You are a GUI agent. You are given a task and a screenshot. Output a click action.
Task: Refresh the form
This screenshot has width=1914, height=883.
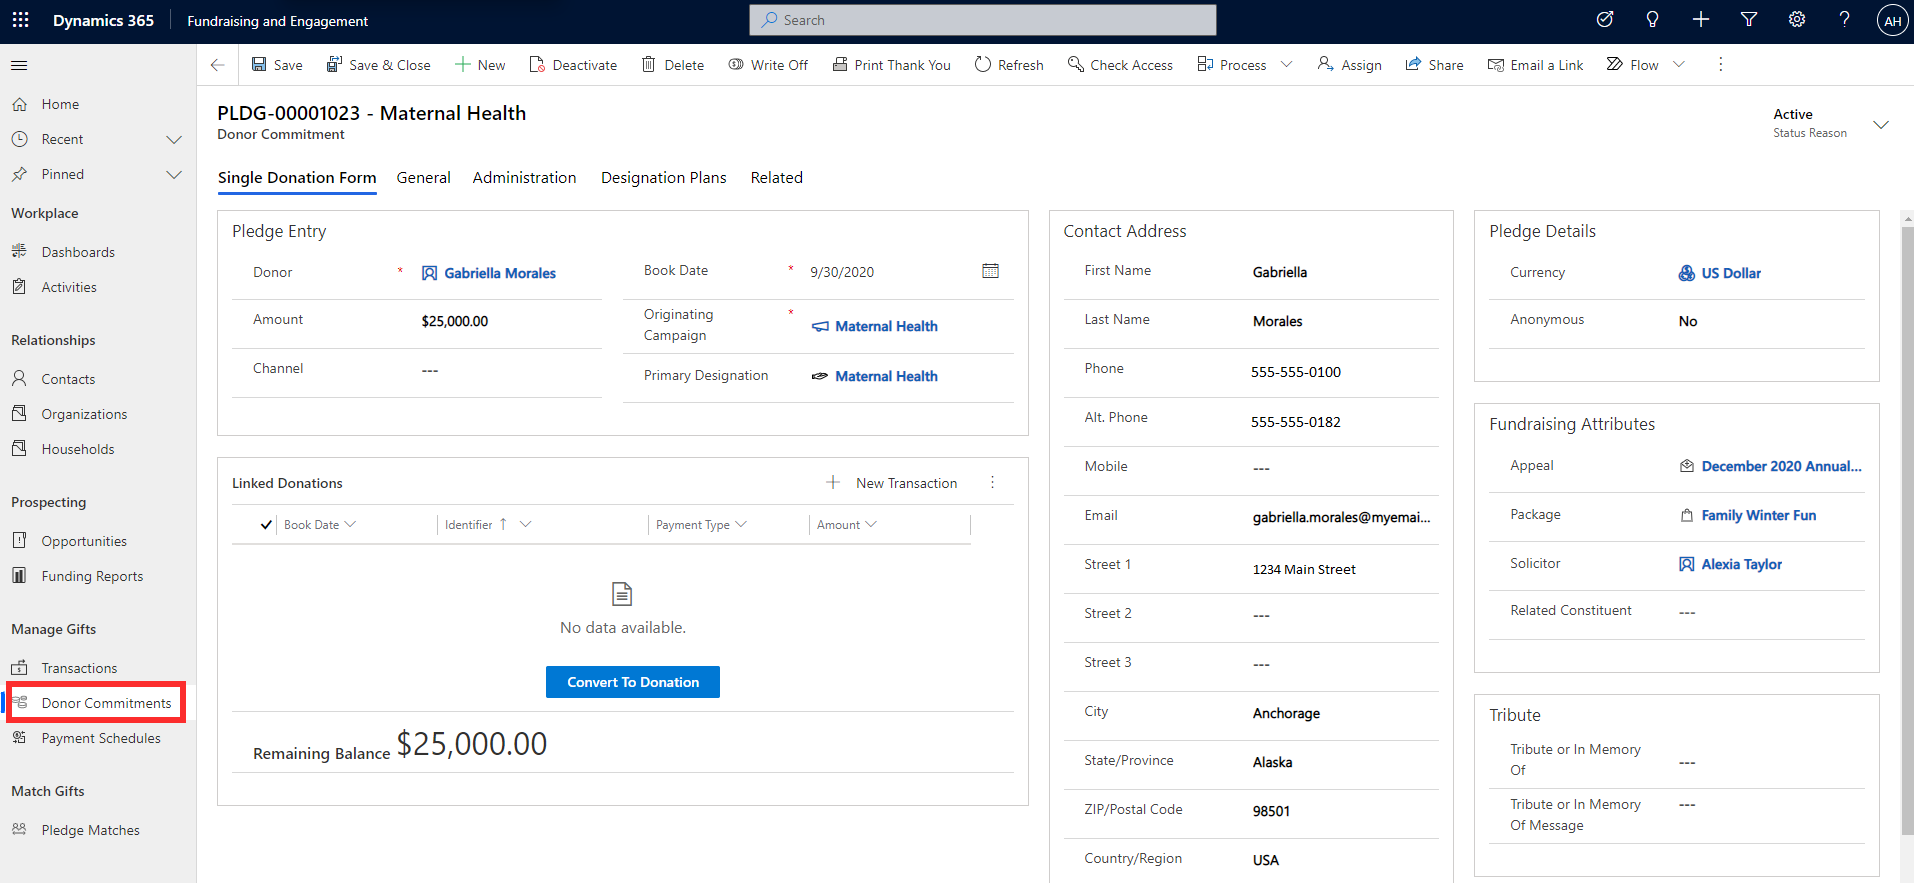pos(1009,65)
